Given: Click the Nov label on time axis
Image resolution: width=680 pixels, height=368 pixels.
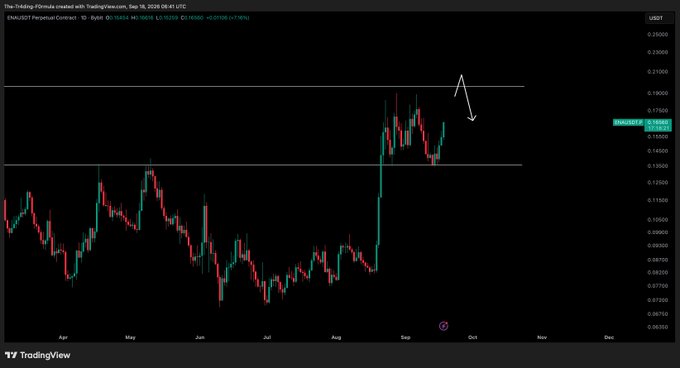Looking at the screenshot, I should coord(542,337).
